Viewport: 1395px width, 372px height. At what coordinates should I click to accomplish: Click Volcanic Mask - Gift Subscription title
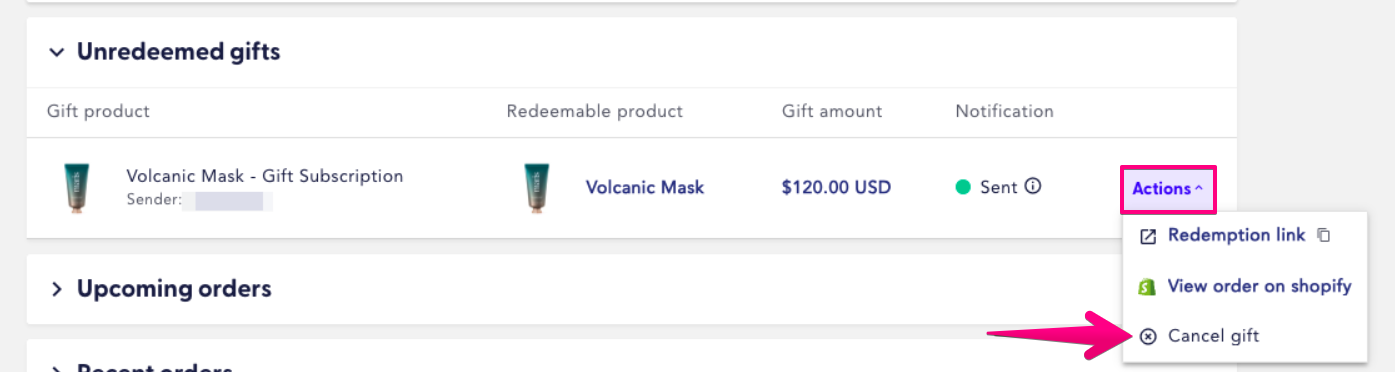[x=265, y=176]
